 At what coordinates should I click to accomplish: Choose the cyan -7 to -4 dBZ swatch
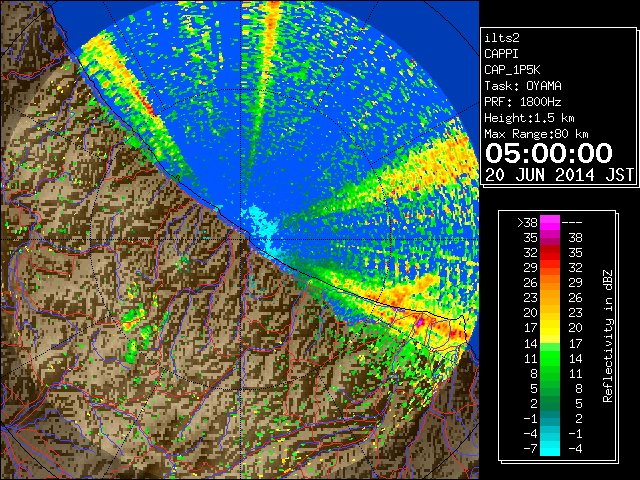(550, 448)
